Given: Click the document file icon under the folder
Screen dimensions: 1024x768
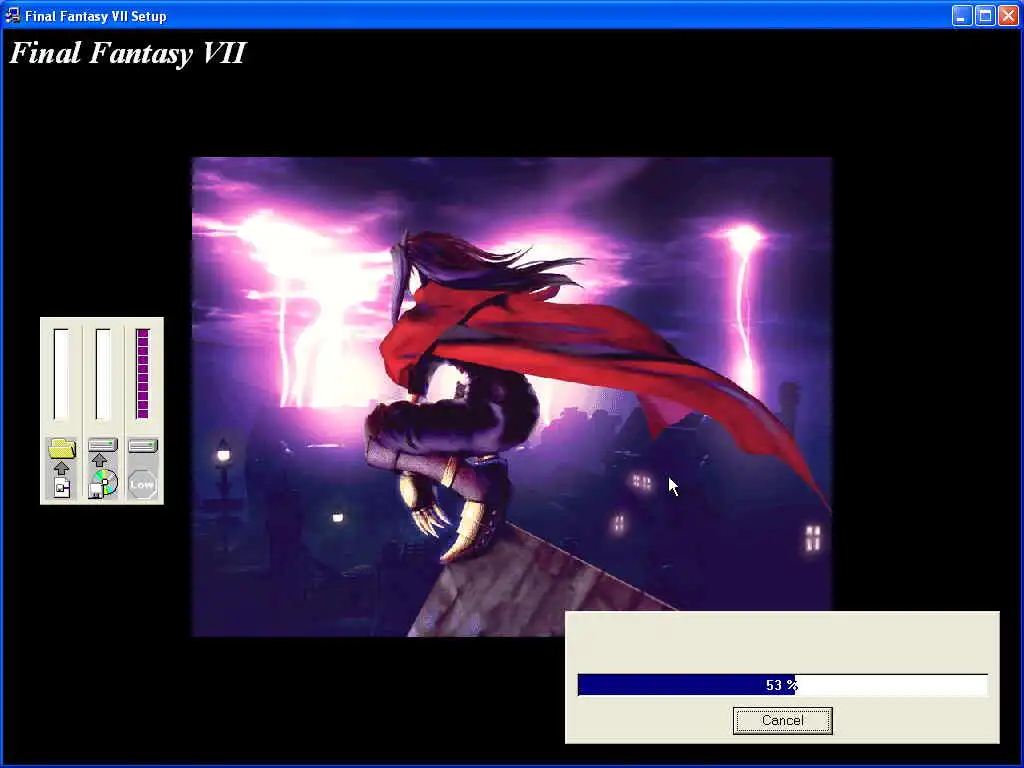Looking at the screenshot, I should pyautogui.click(x=61, y=487).
